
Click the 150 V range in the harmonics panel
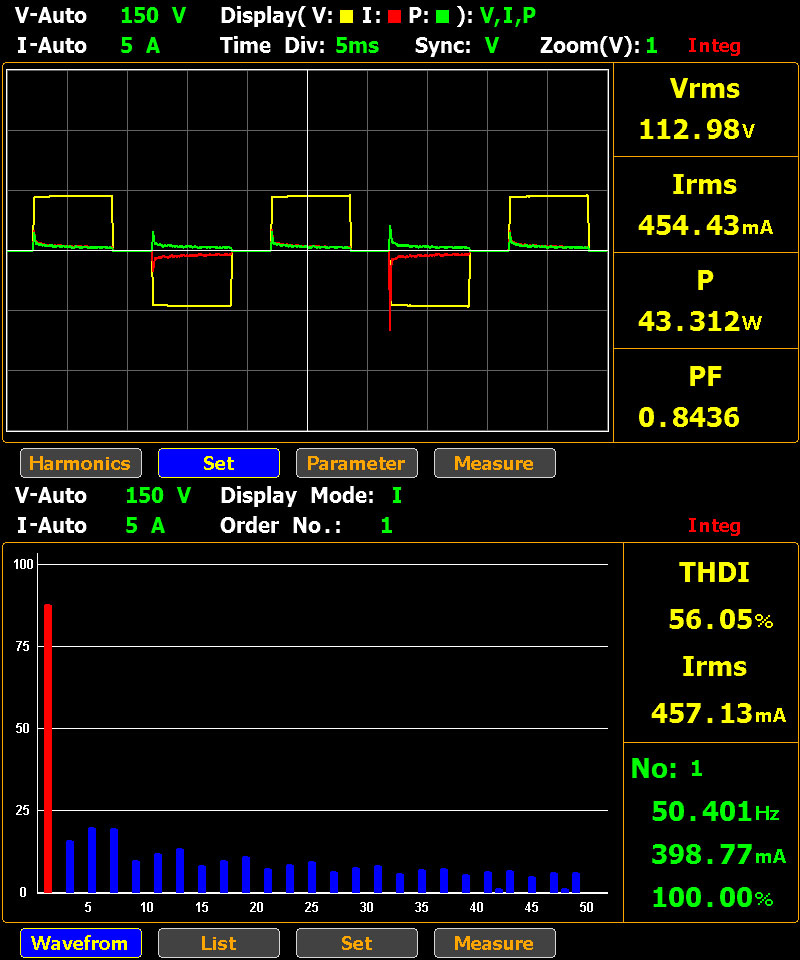pyautogui.click(x=158, y=495)
